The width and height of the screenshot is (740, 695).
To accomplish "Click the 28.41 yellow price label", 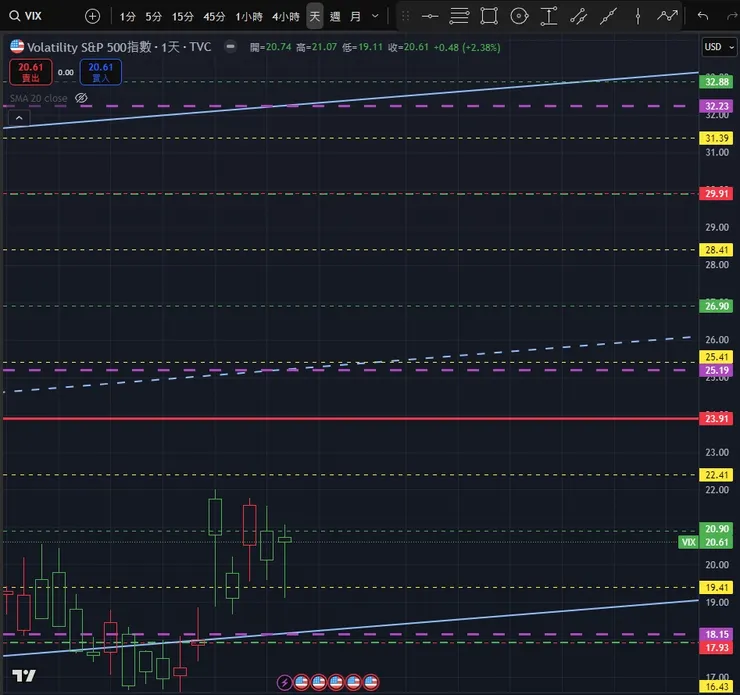I will point(716,250).
